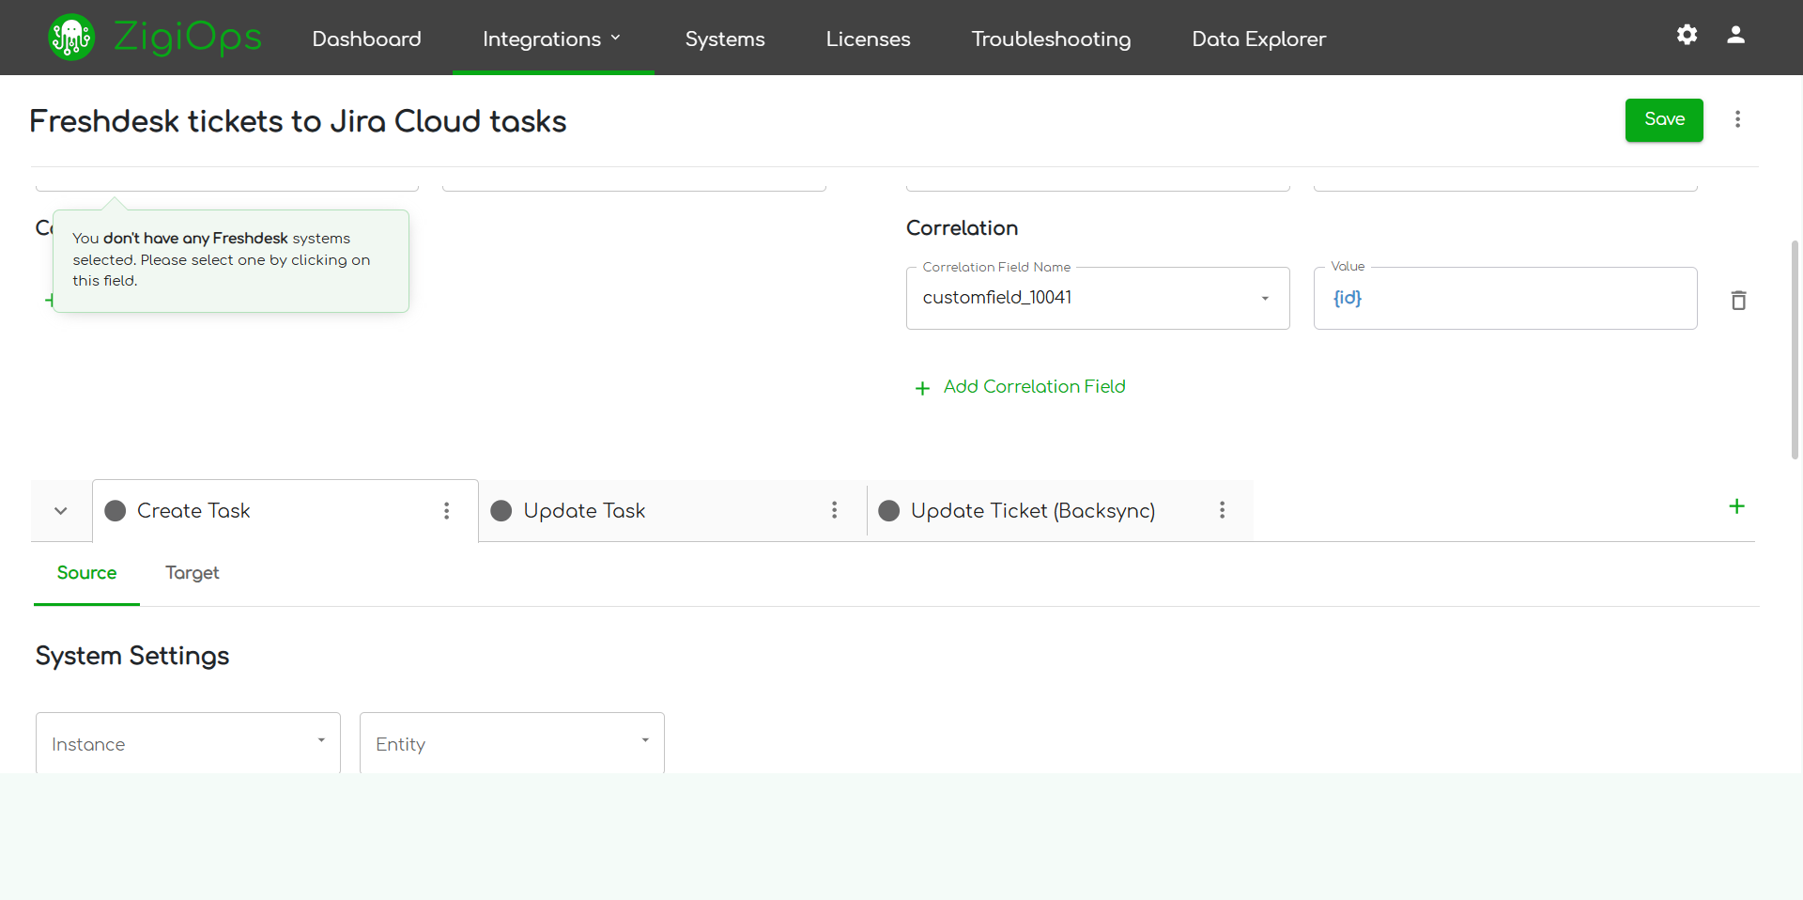
Task: Toggle the Update Task status circle
Action: coord(501,511)
